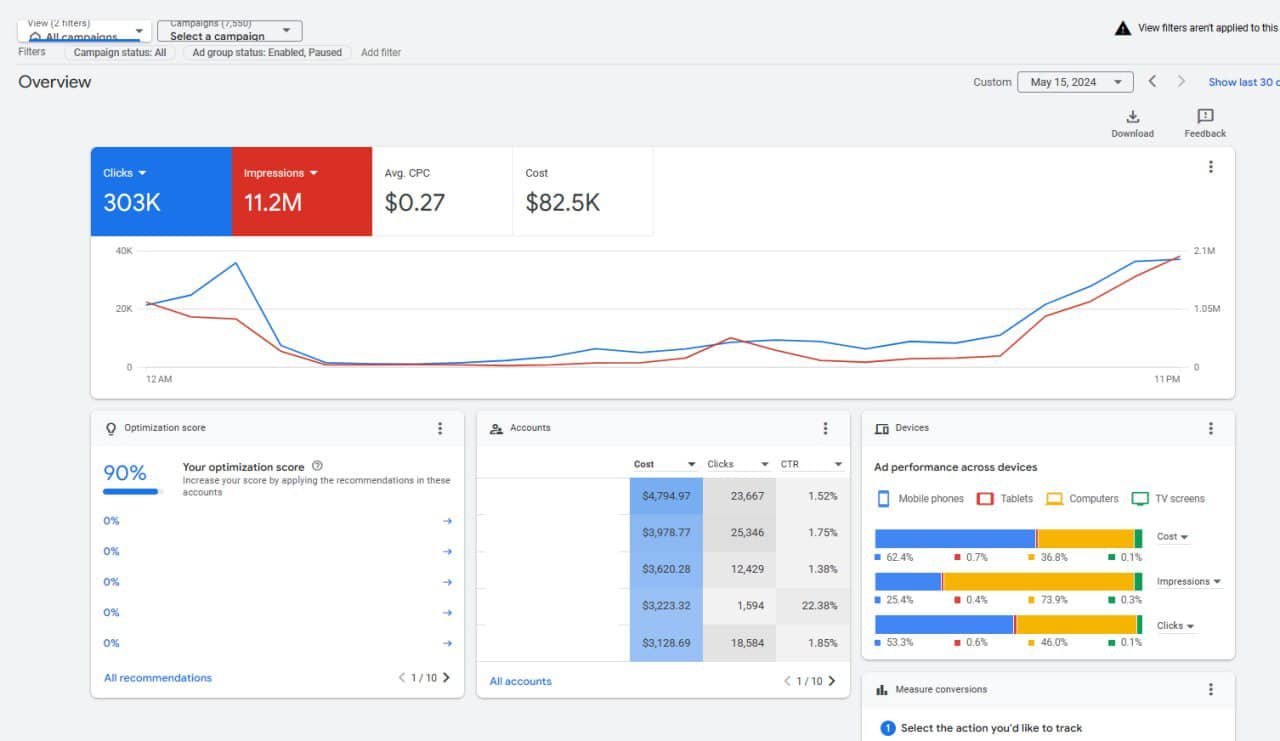This screenshot has width=1280, height=741.
Task: Click the 22.38% CTR cell
Action: (x=813, y=606)
